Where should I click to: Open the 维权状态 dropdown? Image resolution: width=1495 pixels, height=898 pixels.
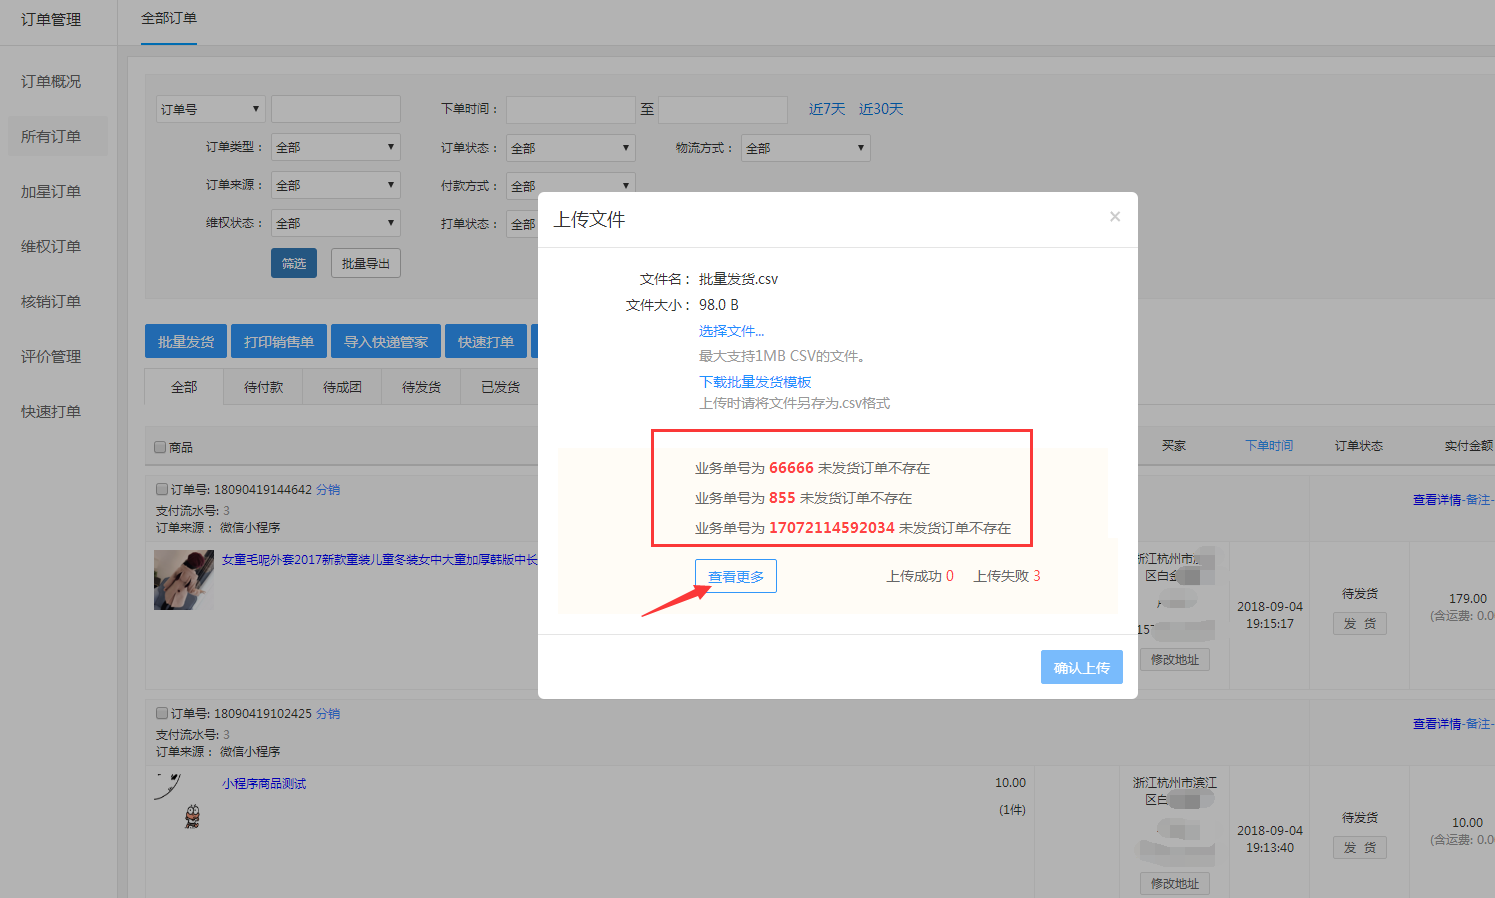click(335, 223)
